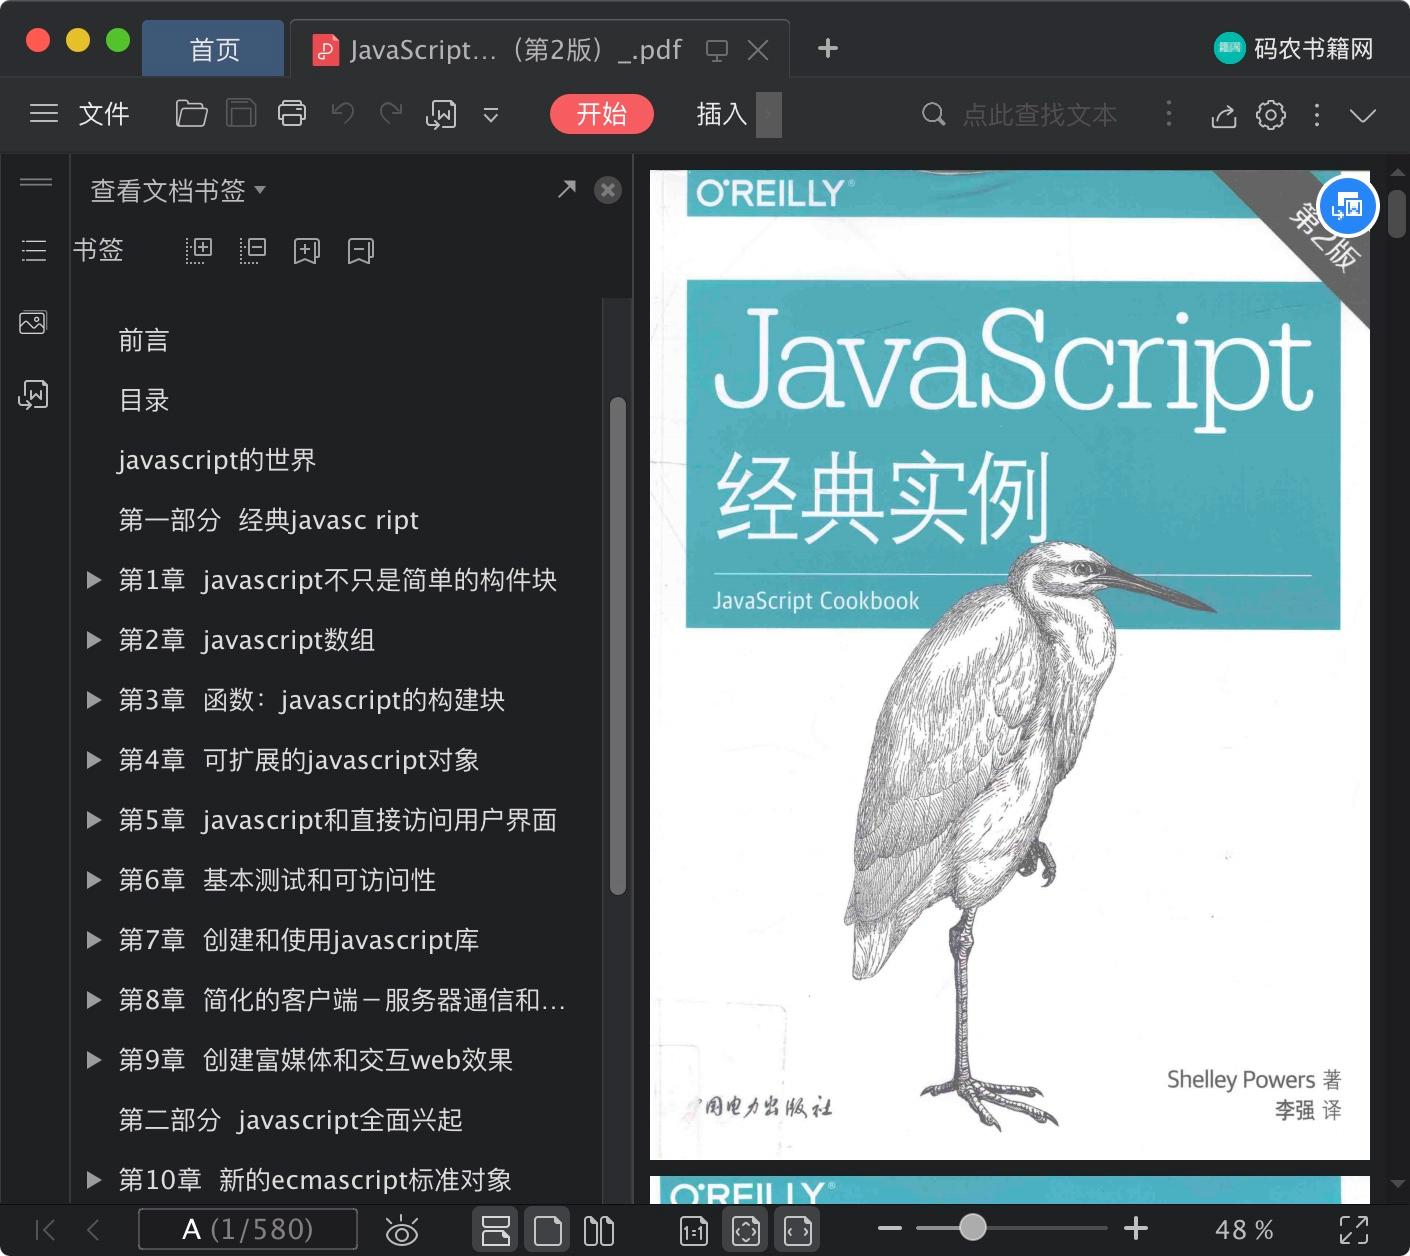1410x1256 pixels.
Task: Click the sidebar convert document icon
Action: coord(33,395)
